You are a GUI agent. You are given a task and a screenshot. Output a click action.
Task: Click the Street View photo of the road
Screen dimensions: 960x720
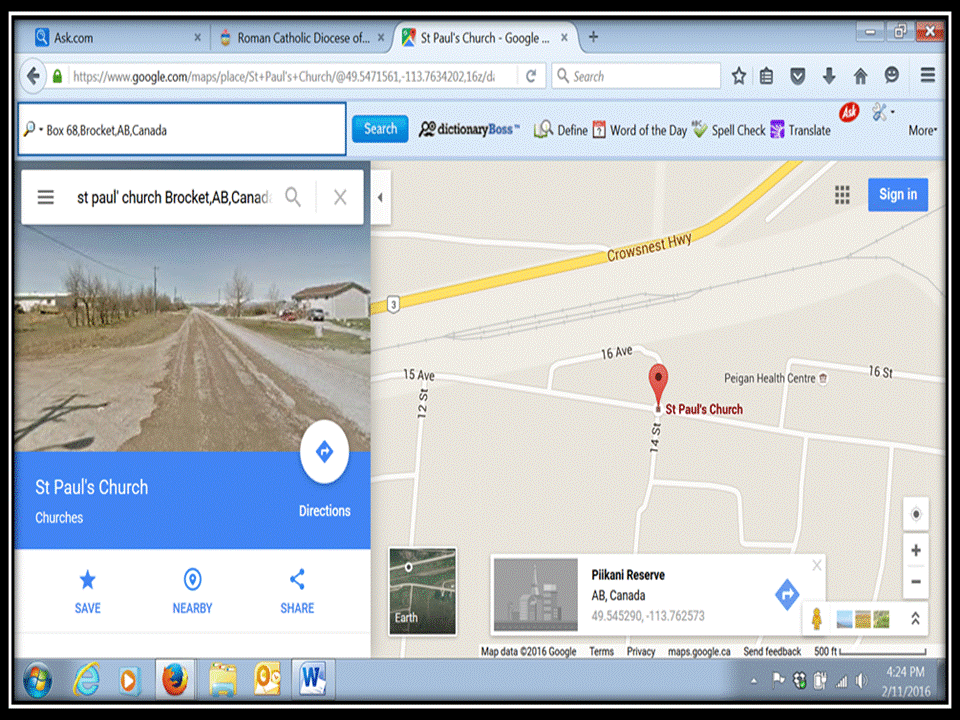coord(192,338)
